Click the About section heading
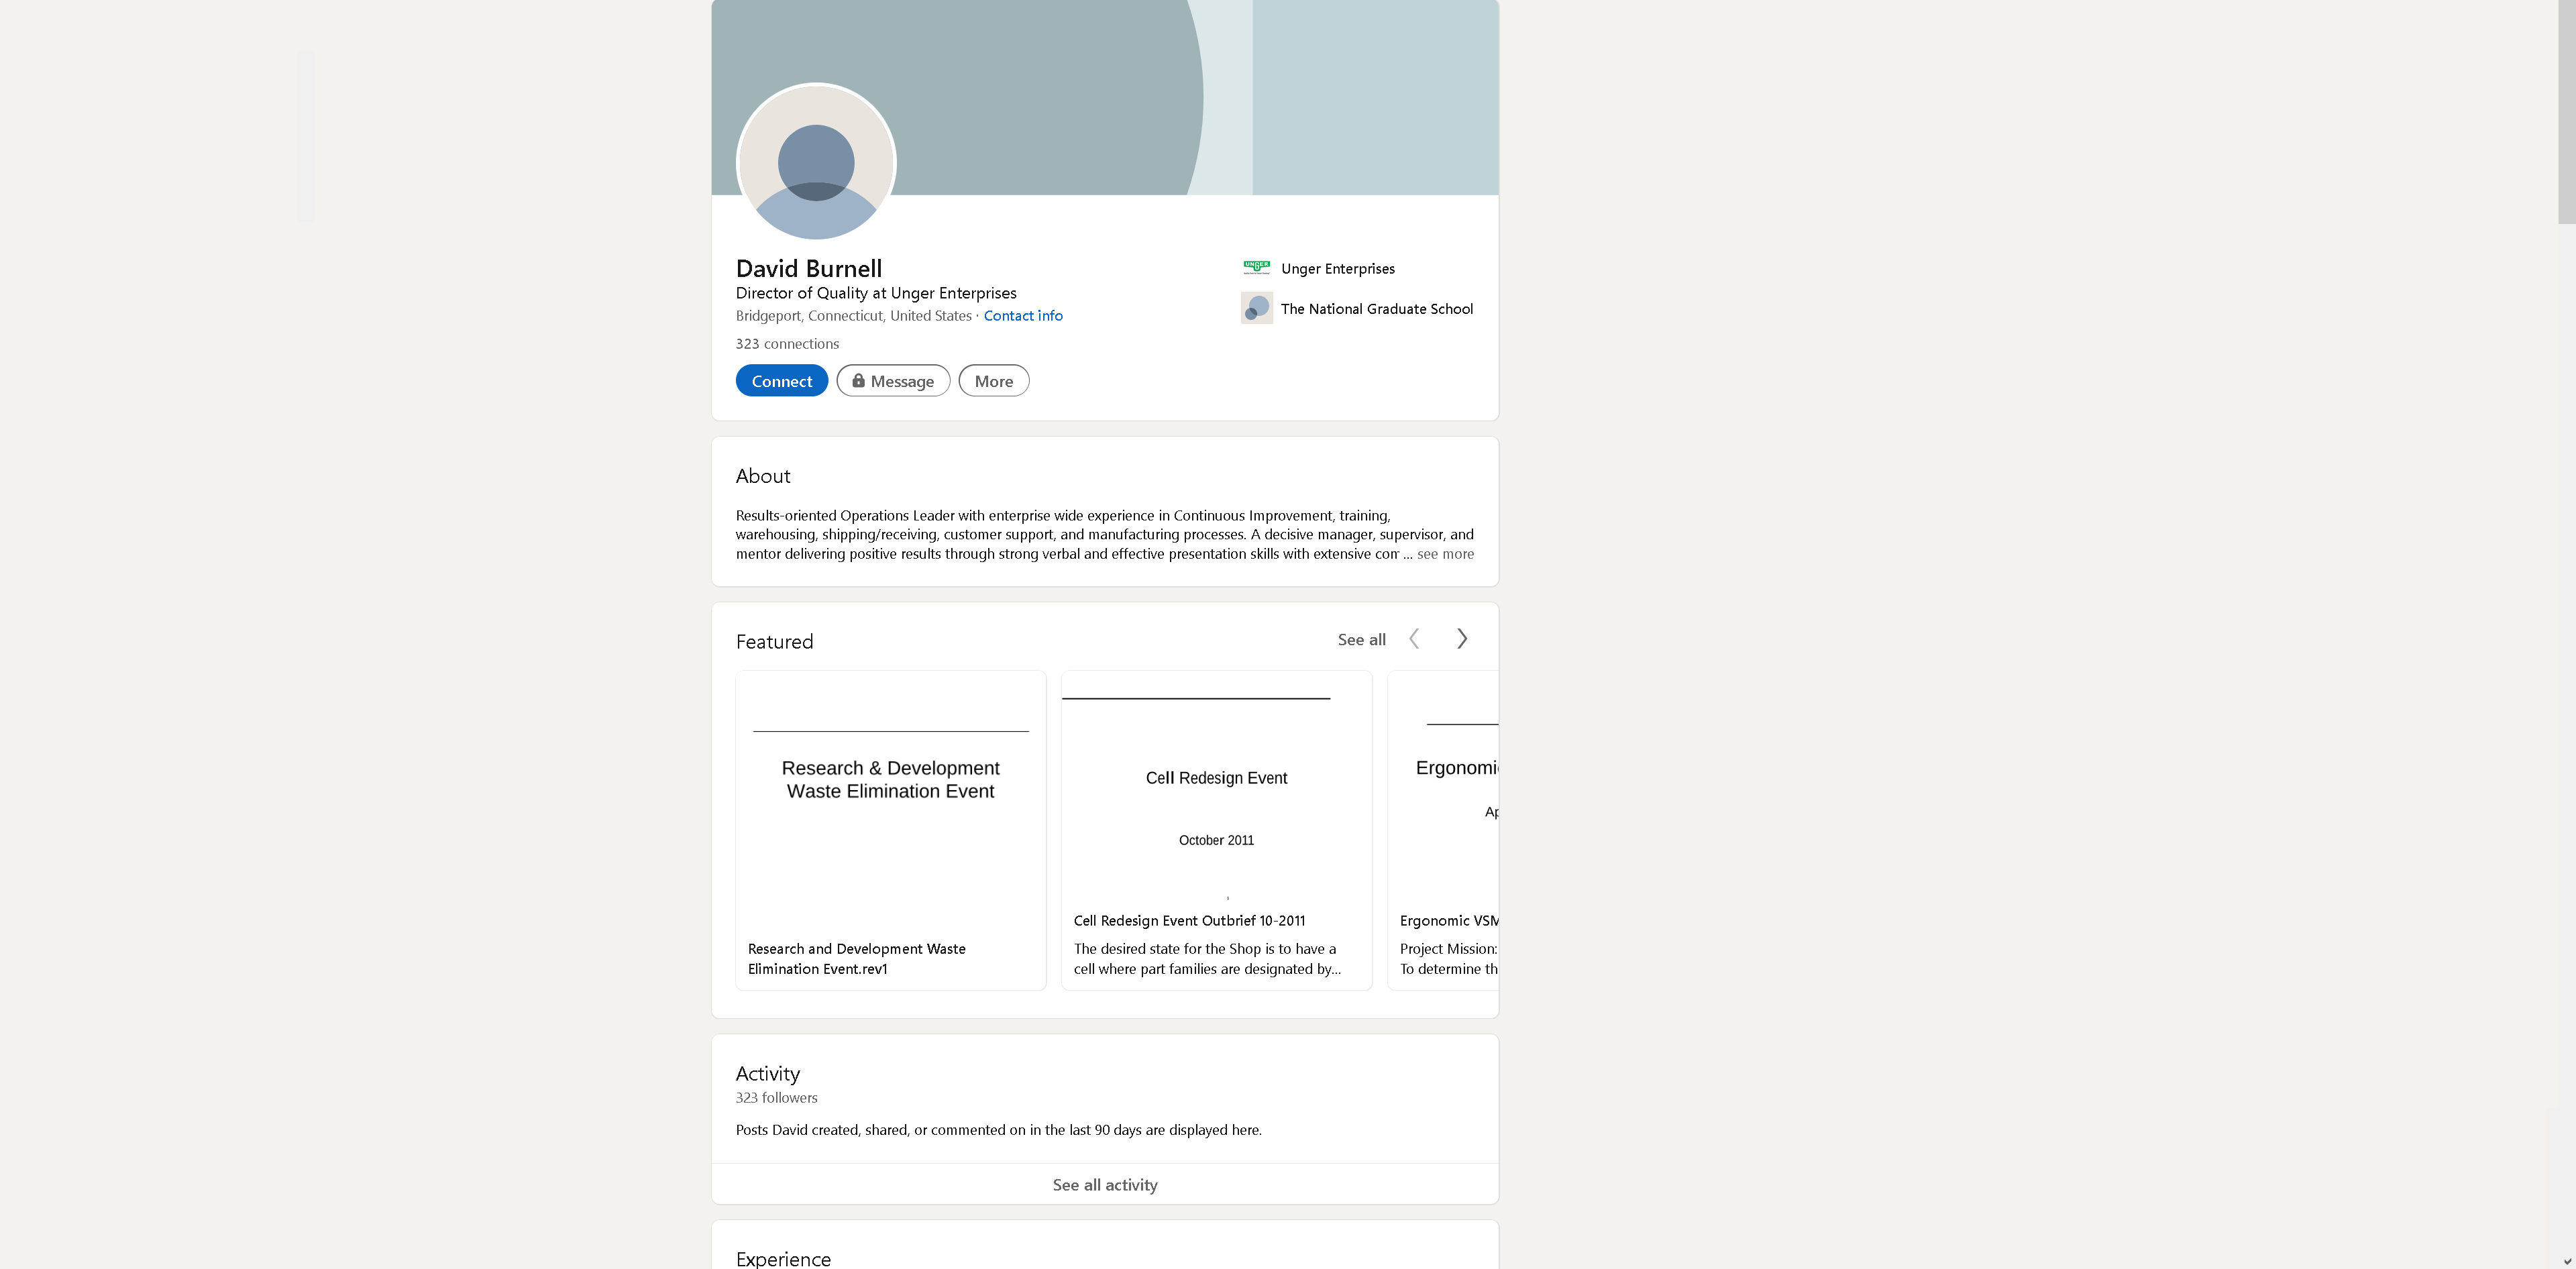 click(763, 476)
